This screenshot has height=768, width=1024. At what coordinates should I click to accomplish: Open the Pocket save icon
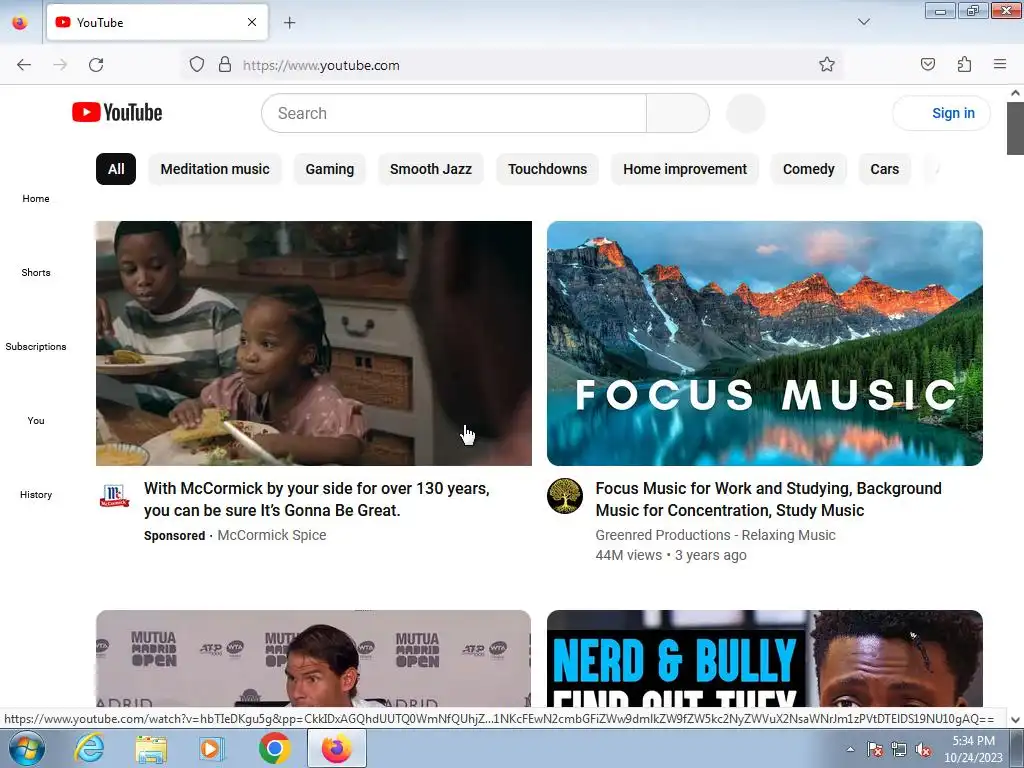click(927, 65)
